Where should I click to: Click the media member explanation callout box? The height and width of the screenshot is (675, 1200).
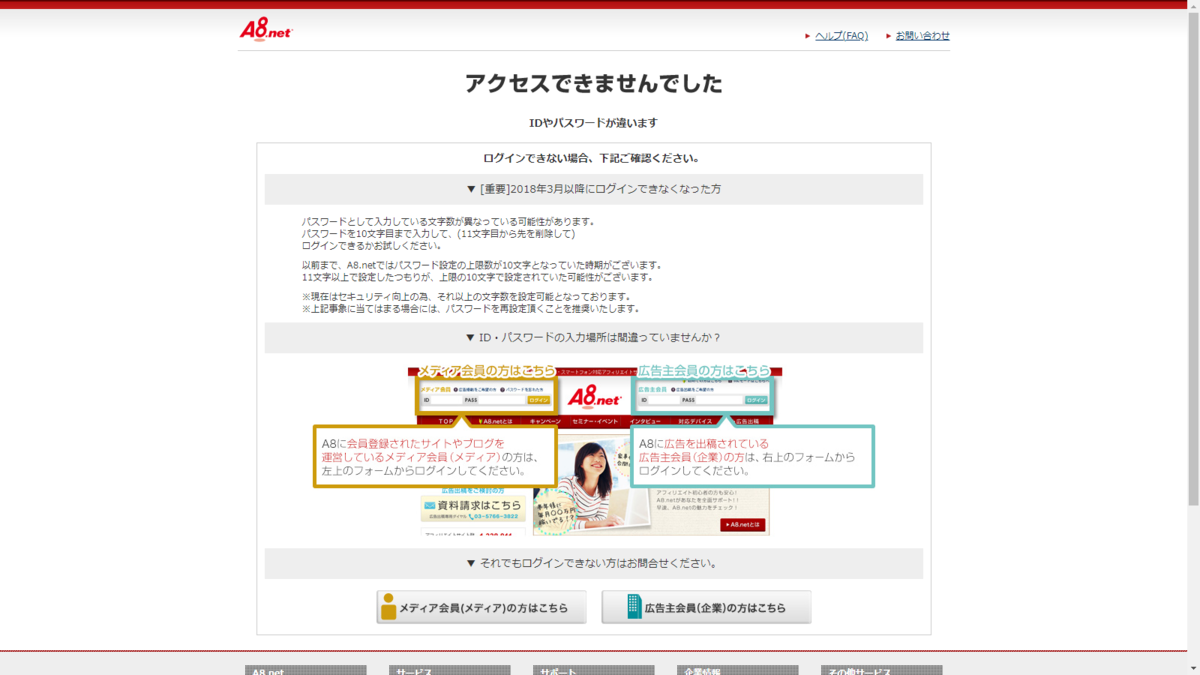(x=435, y=456)
